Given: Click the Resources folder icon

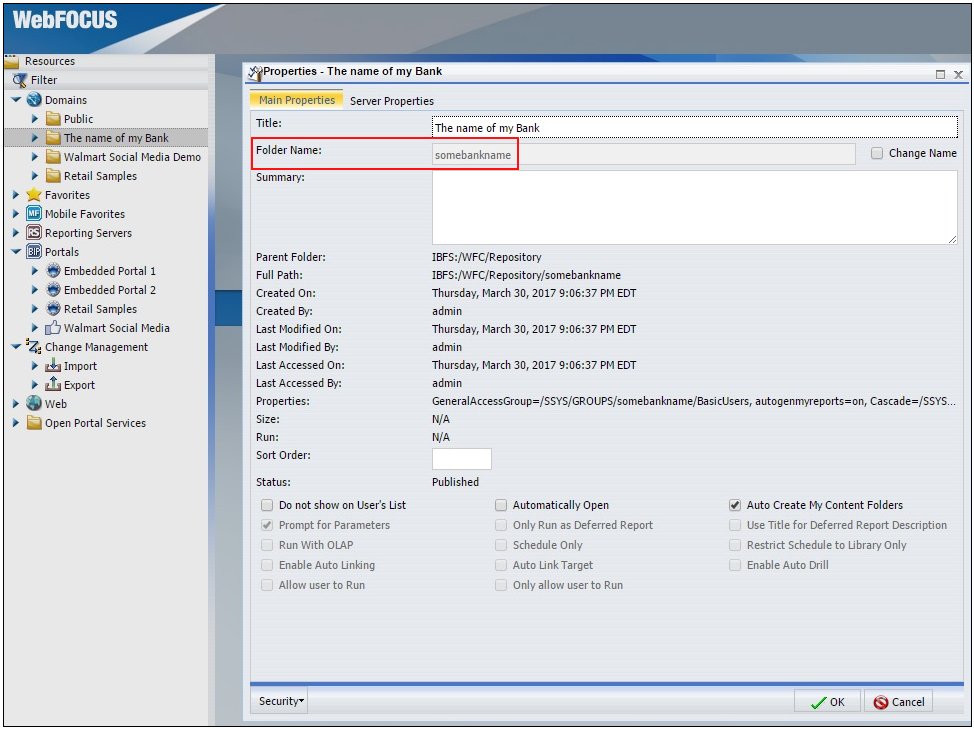Looking at the screenshot, I should 12,61.
